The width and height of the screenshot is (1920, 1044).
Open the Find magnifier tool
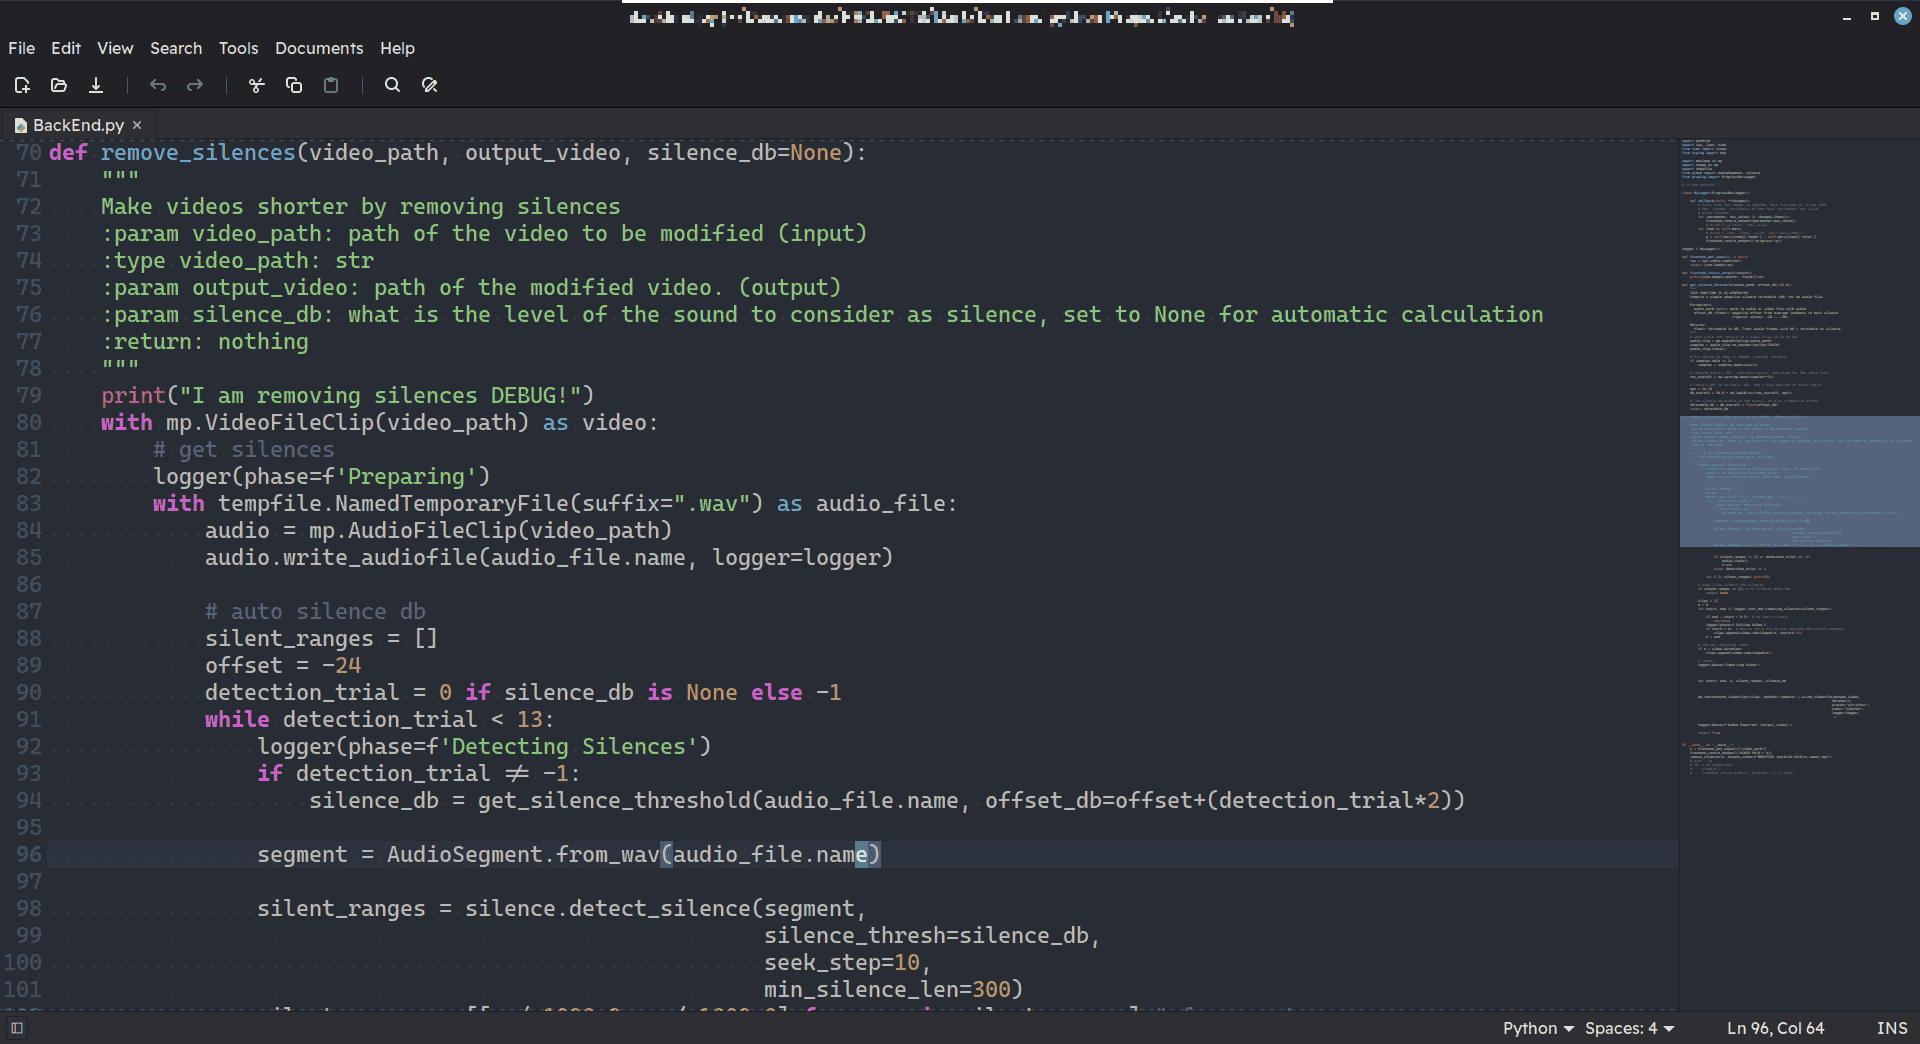coord(392,85)
